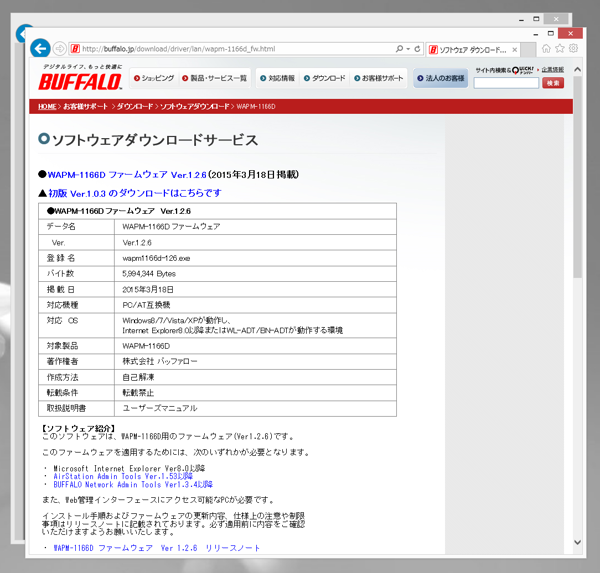
Task: Open the ショッピング menu item
Action: 154,78
